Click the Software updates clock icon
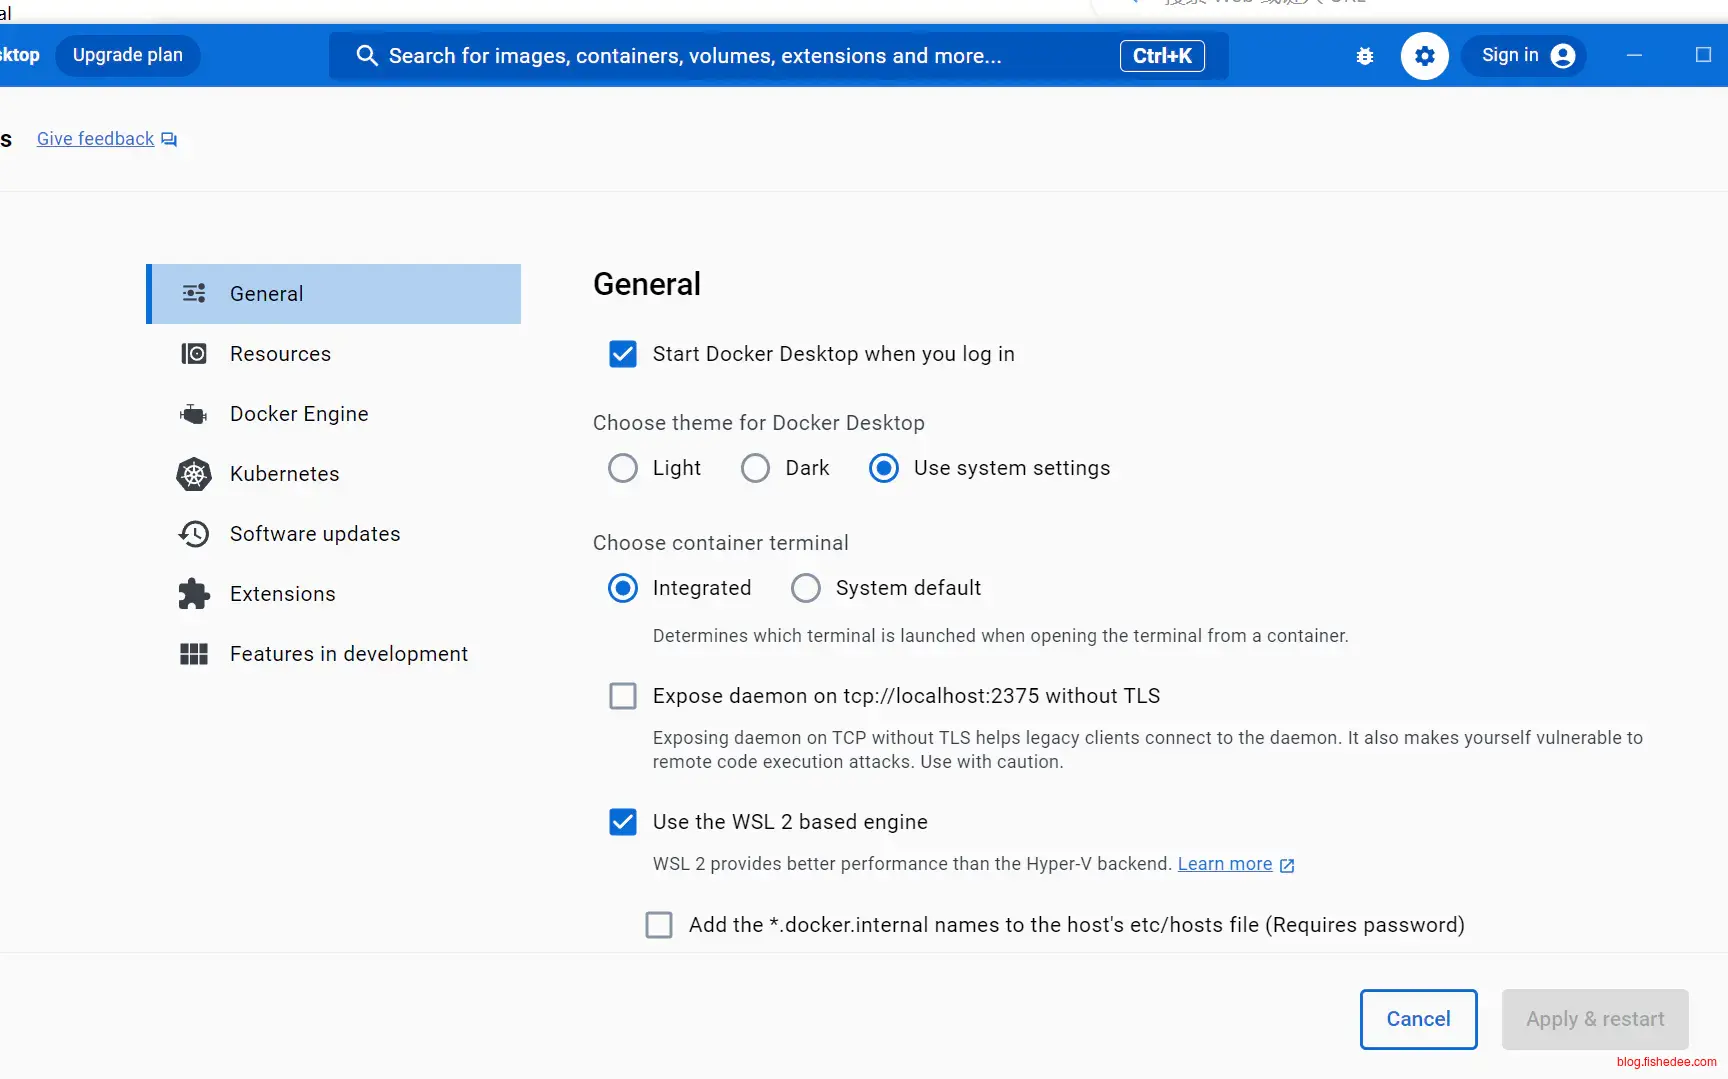The height and width of the screenshot is (1079, 1728). 194,534
